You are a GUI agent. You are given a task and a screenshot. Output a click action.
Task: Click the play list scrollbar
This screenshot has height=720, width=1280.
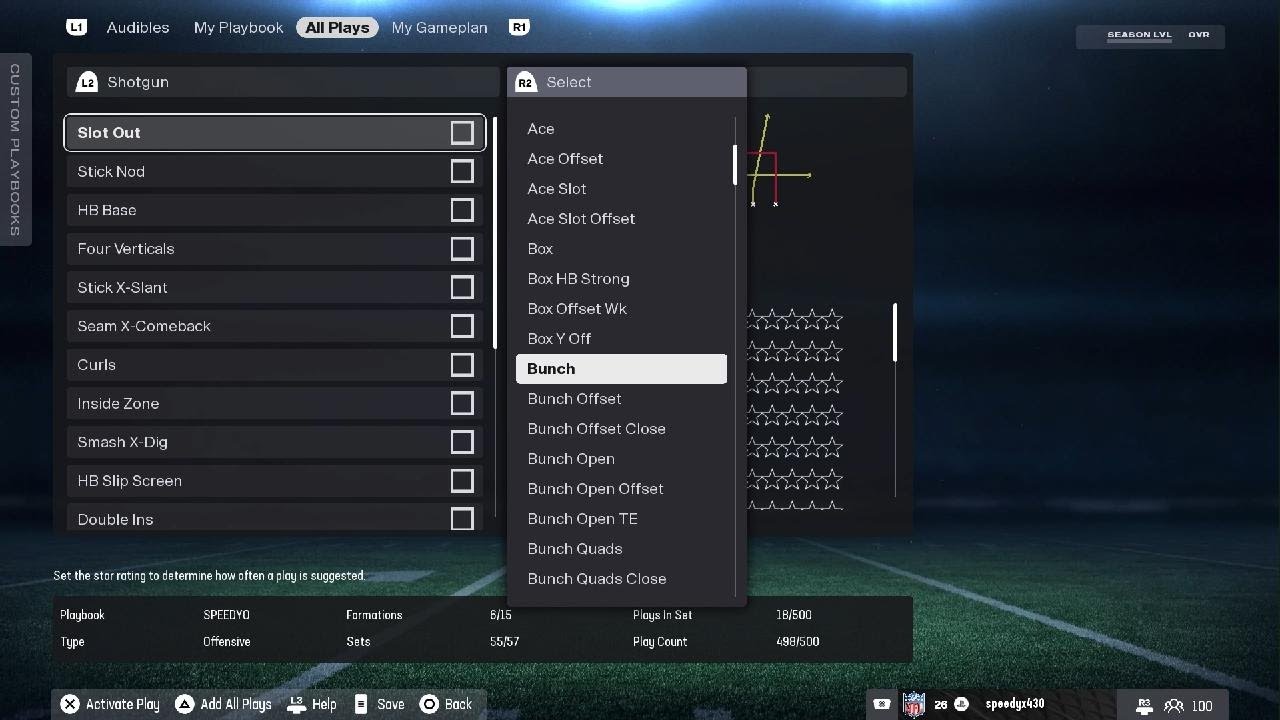coord(495,232)
